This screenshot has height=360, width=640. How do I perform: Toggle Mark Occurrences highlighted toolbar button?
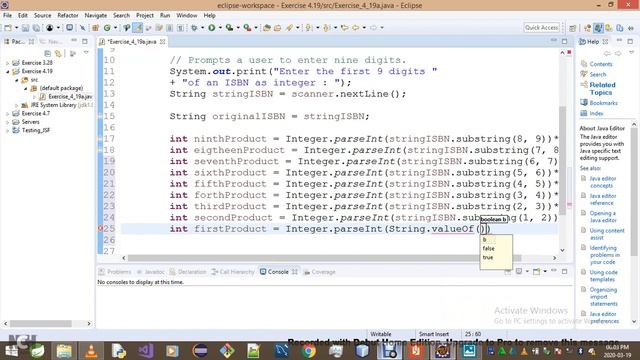click(138, 28)
